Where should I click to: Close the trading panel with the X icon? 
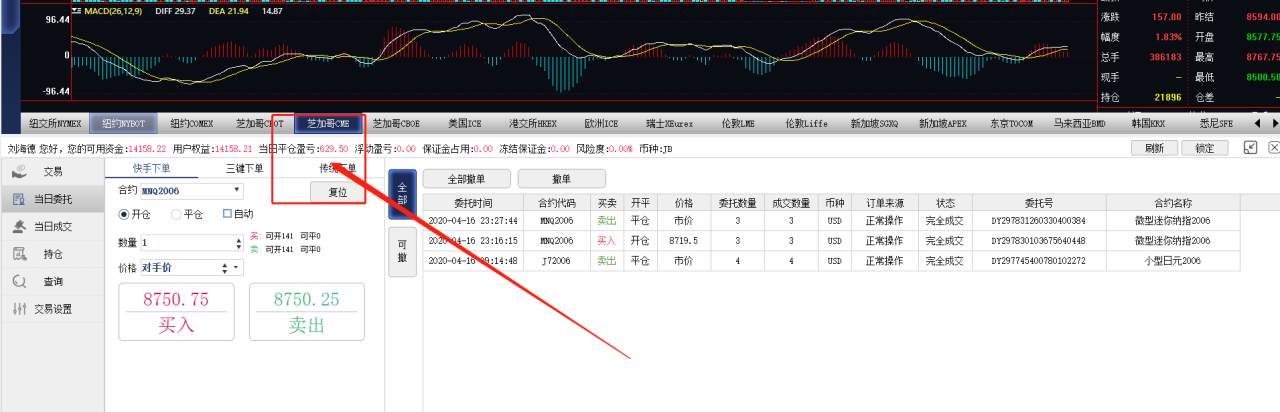click(x=1273, y=147)
